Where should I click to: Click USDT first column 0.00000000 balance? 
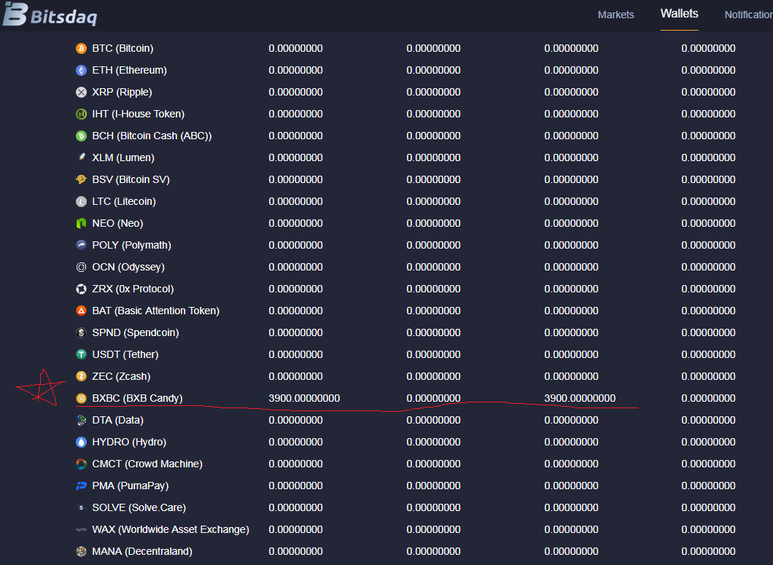[x=296, y=354]
